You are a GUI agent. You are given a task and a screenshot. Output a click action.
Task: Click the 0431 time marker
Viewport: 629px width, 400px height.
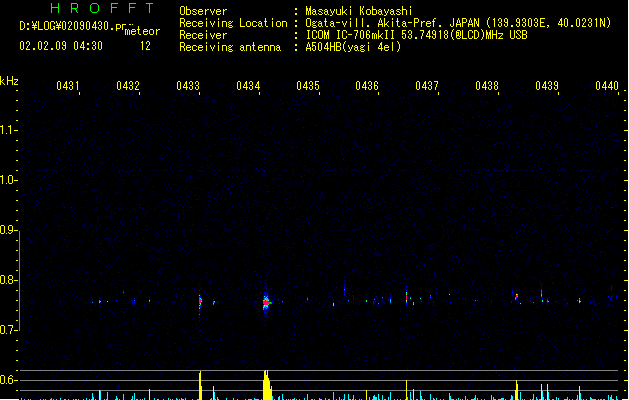click(x=67, y=86)
